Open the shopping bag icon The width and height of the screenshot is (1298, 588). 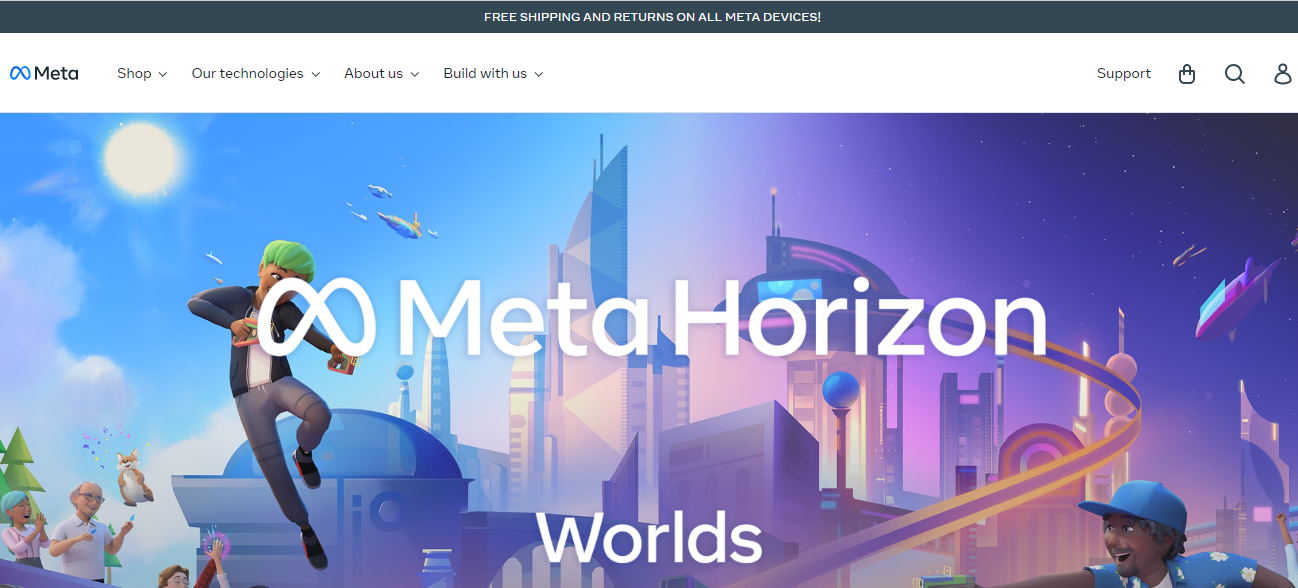(x=1187, y=74)
